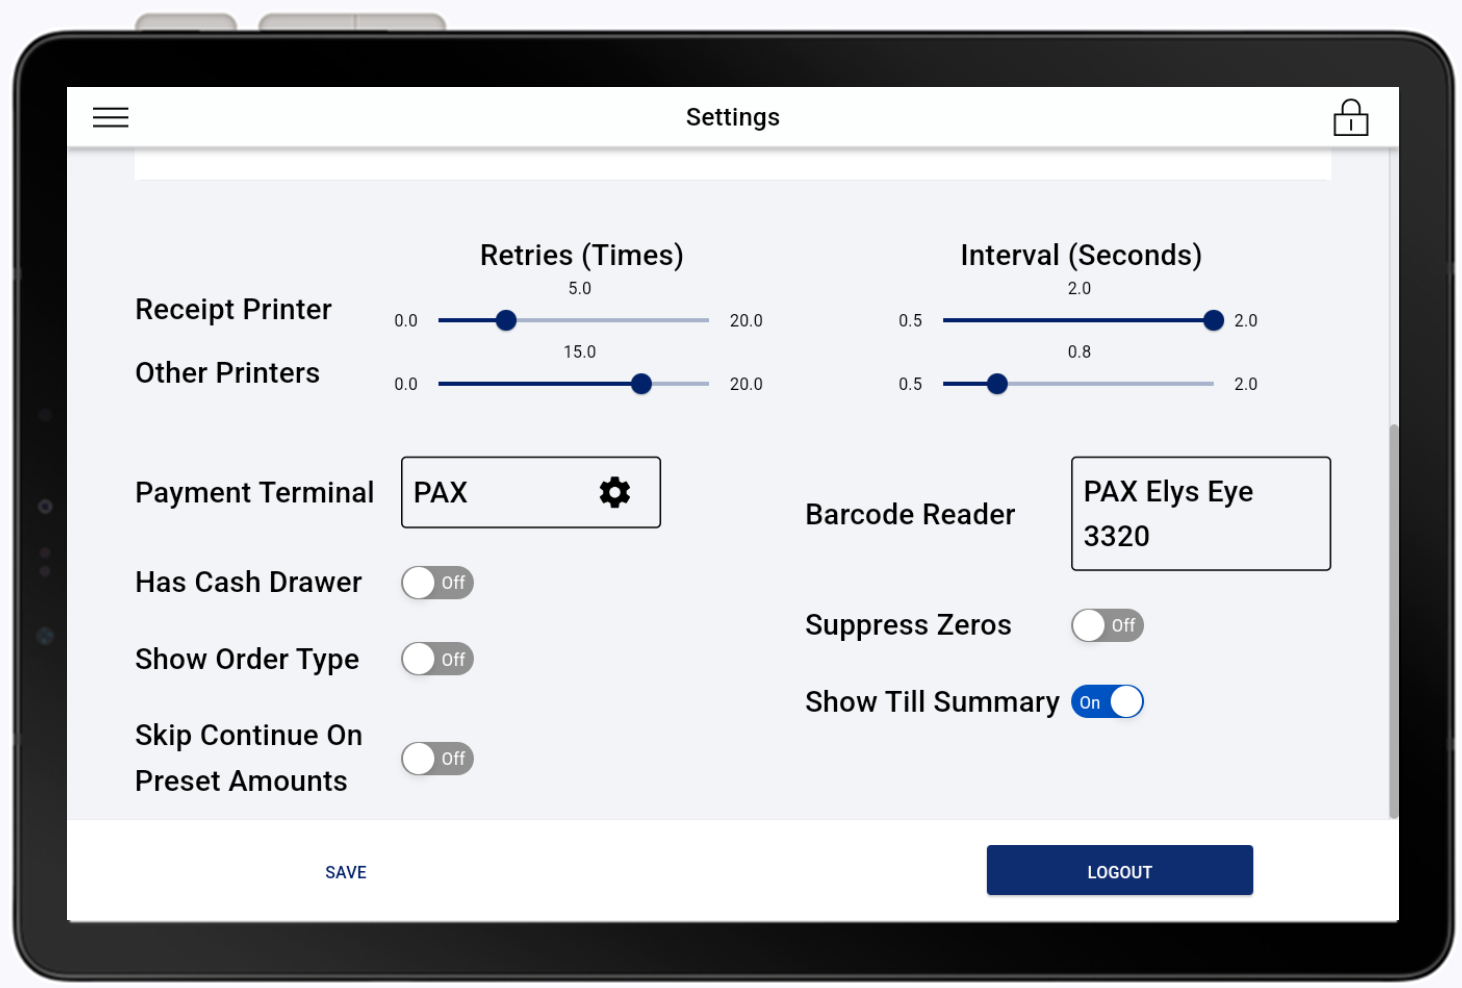Click the LOGOUT button
The image size is (1462, 988).
point(1120,870)
